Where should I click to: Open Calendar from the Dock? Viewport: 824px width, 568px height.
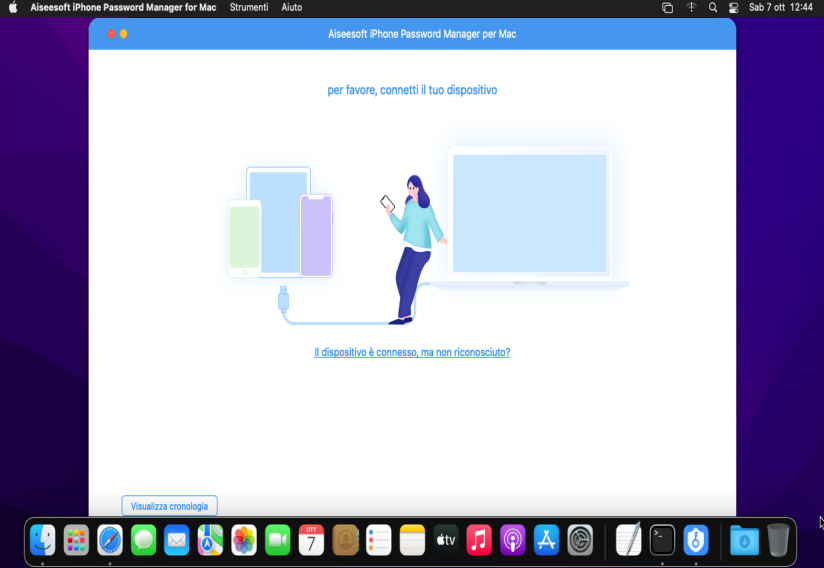(x=311, y=540)
